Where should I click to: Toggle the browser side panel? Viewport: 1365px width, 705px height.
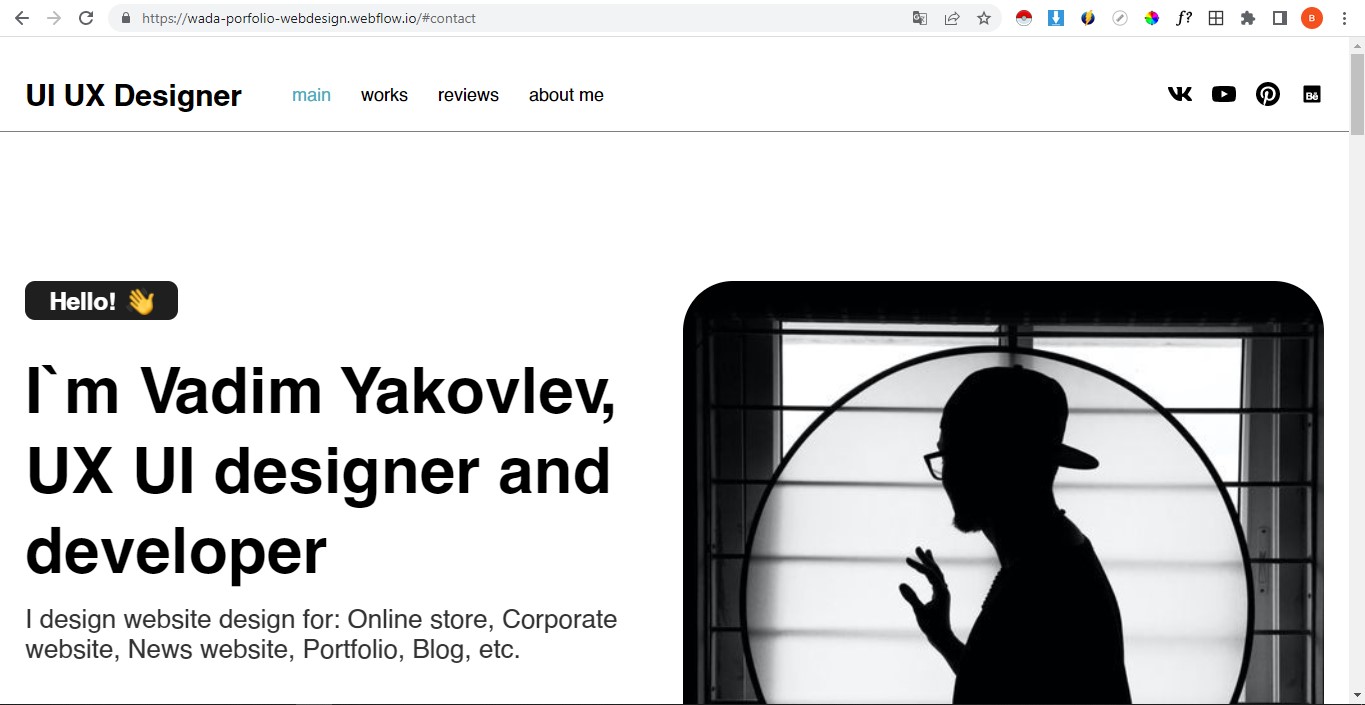coord(1280,18)
